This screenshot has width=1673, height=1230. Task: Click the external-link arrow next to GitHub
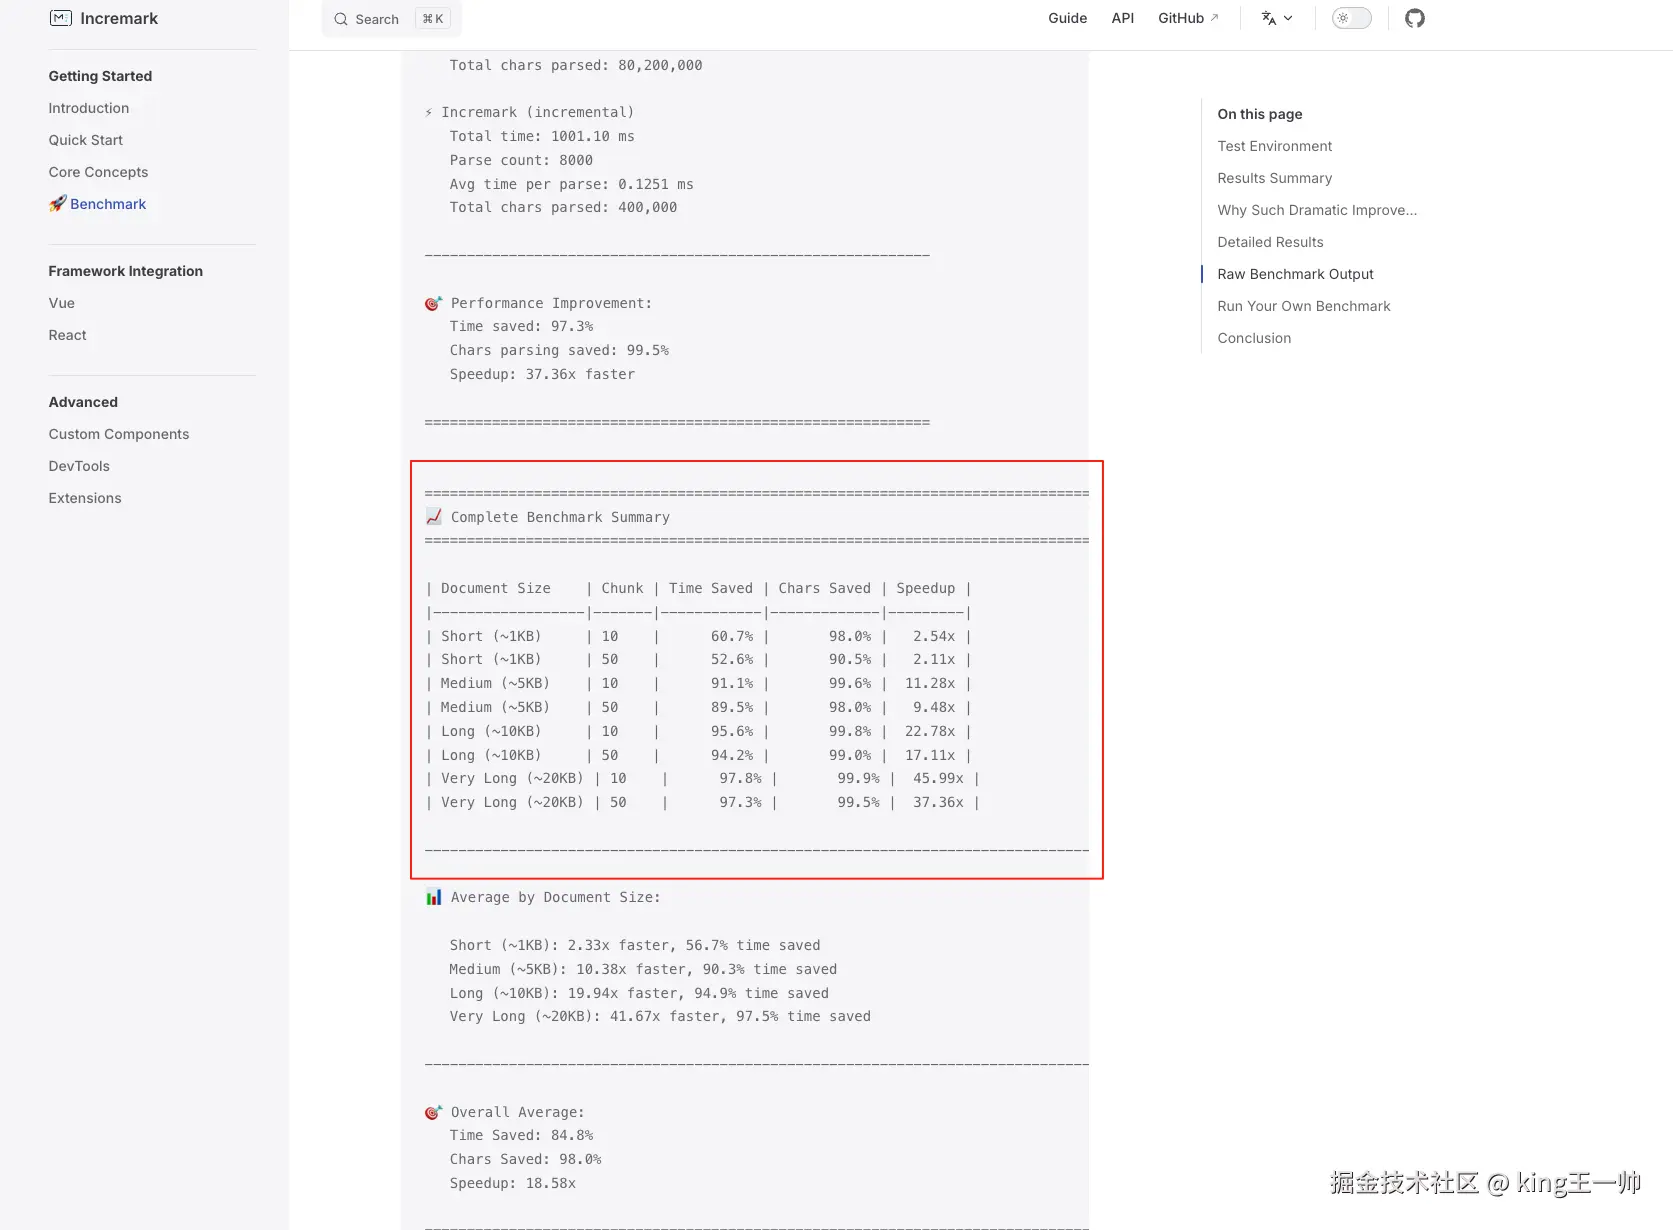click(x=1214, y=18)
